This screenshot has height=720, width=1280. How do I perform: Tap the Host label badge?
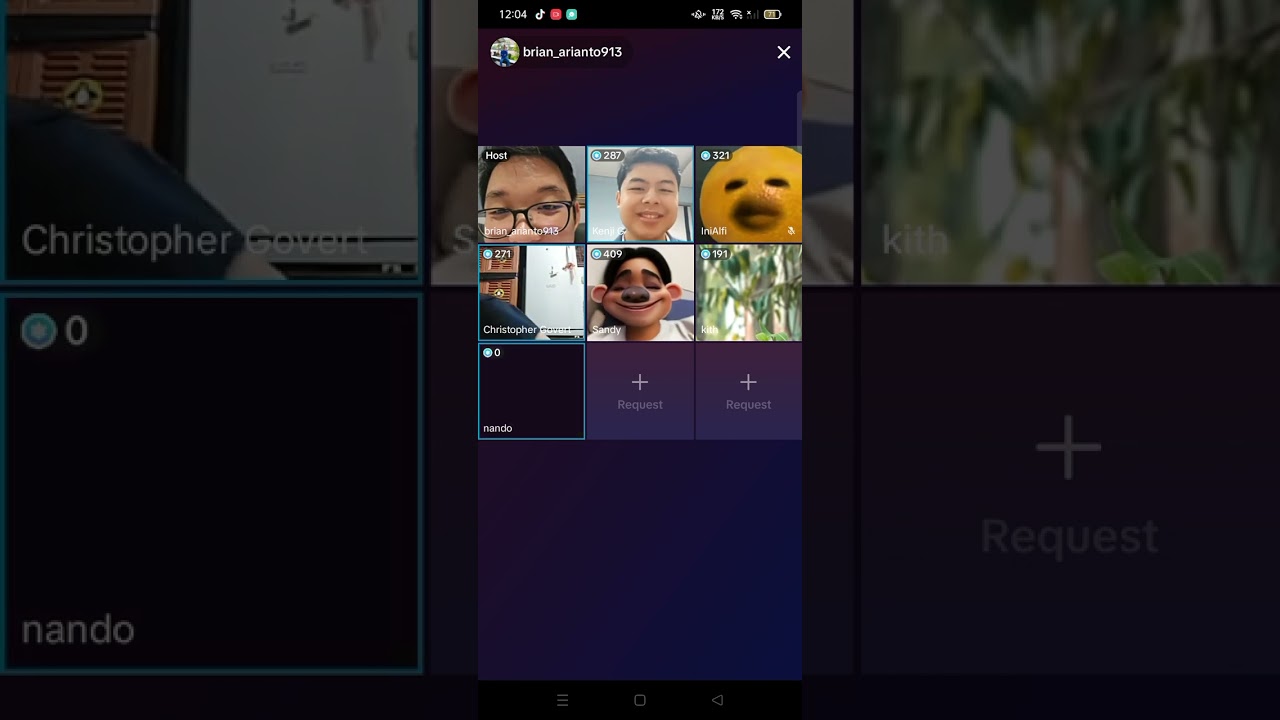496,155
